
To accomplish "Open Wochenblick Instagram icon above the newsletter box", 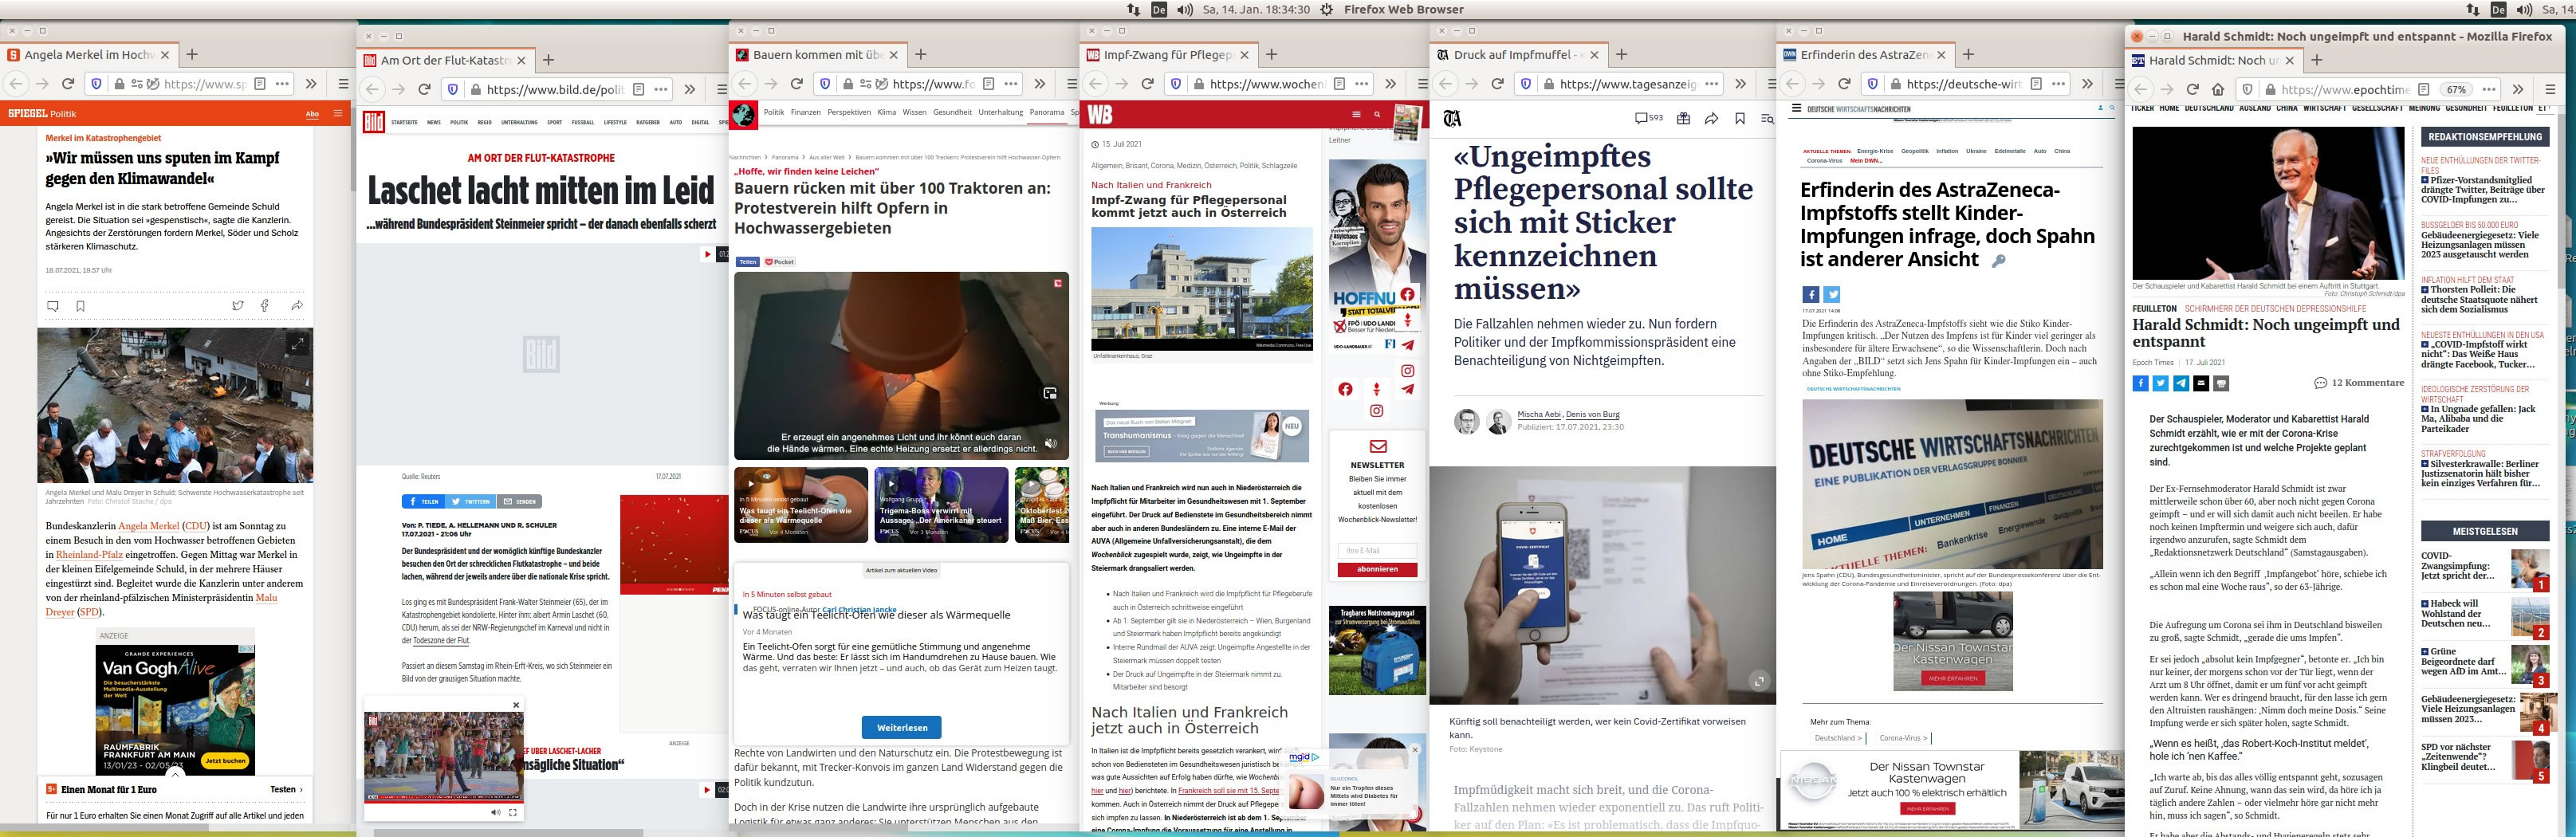I will (1376, 411).
